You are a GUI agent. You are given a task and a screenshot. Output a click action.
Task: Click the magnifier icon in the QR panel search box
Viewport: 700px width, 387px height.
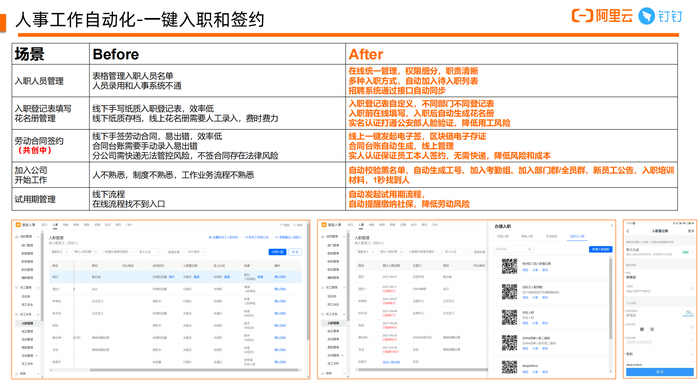pos(529,249)
